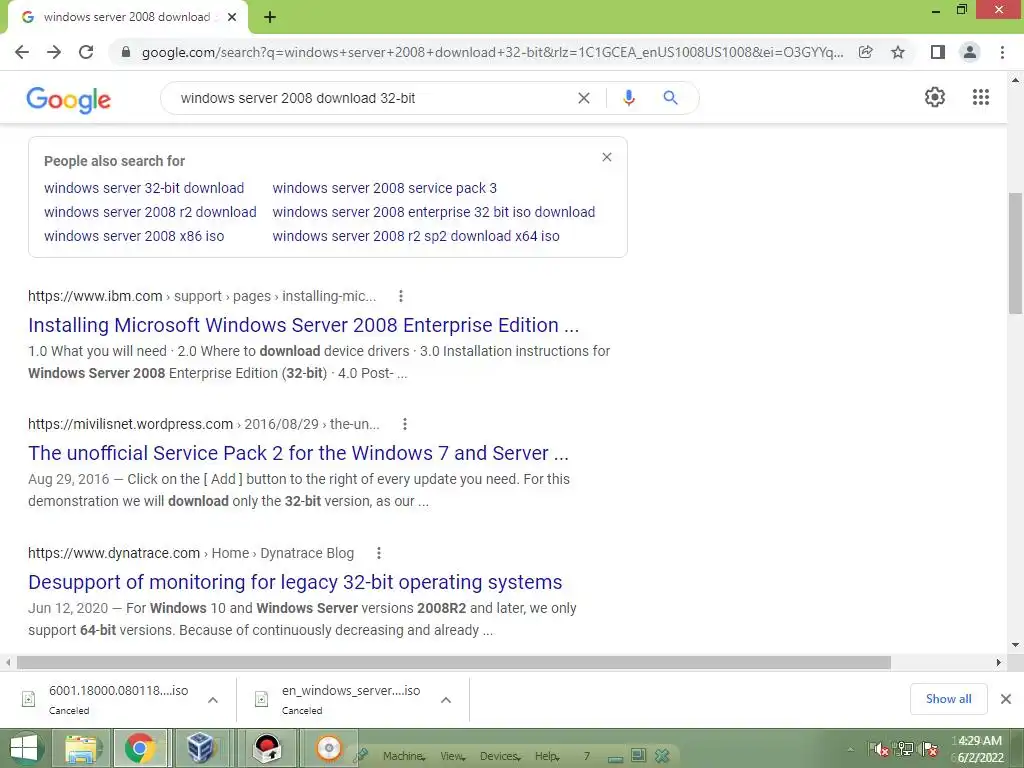This screenshot has width=1024, height=768.
Task: Open more options for mivilisnet.wordpress.com result
Action: tap(405, 424)
